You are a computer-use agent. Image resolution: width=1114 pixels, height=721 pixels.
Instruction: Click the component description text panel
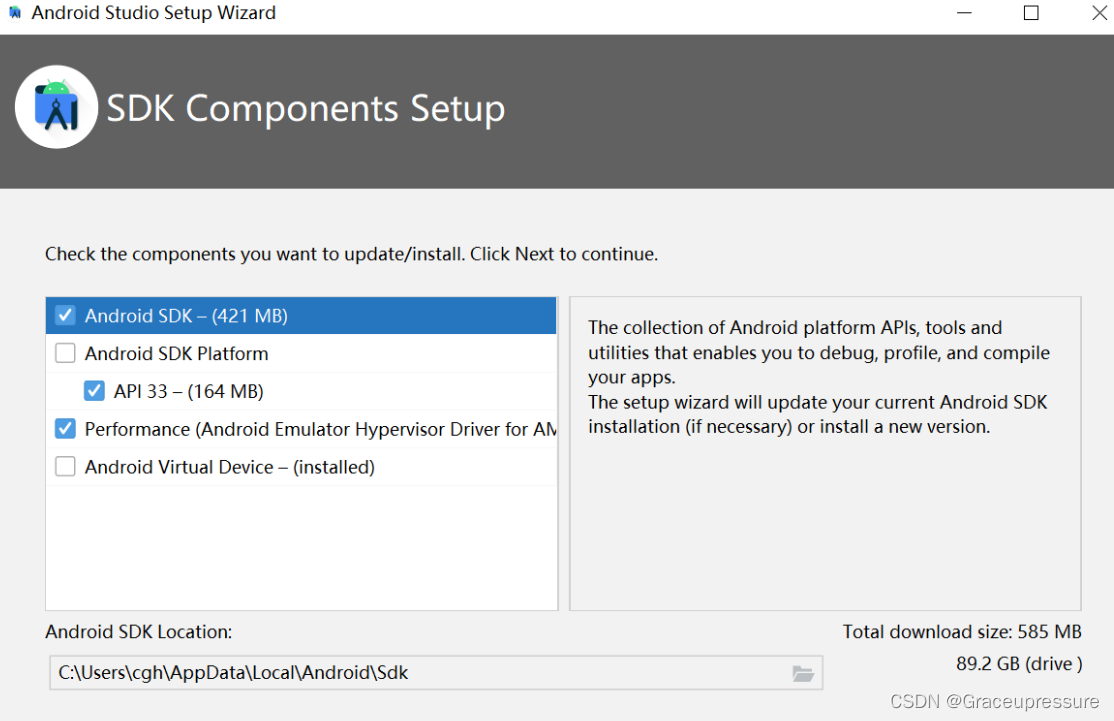click(x=826, y=453)
